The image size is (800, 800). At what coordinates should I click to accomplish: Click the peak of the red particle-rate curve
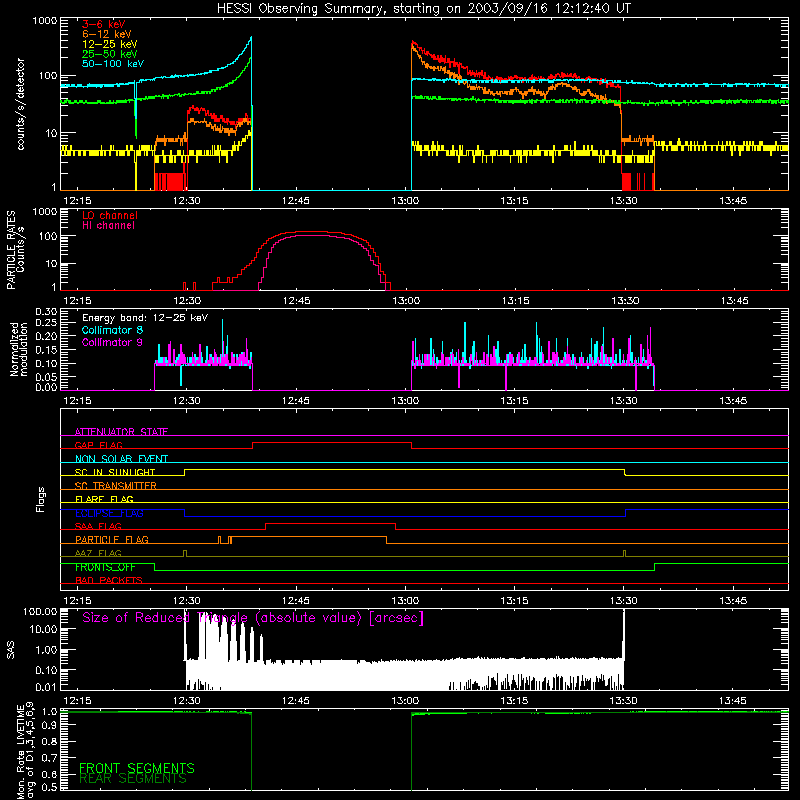pos(306,232)
